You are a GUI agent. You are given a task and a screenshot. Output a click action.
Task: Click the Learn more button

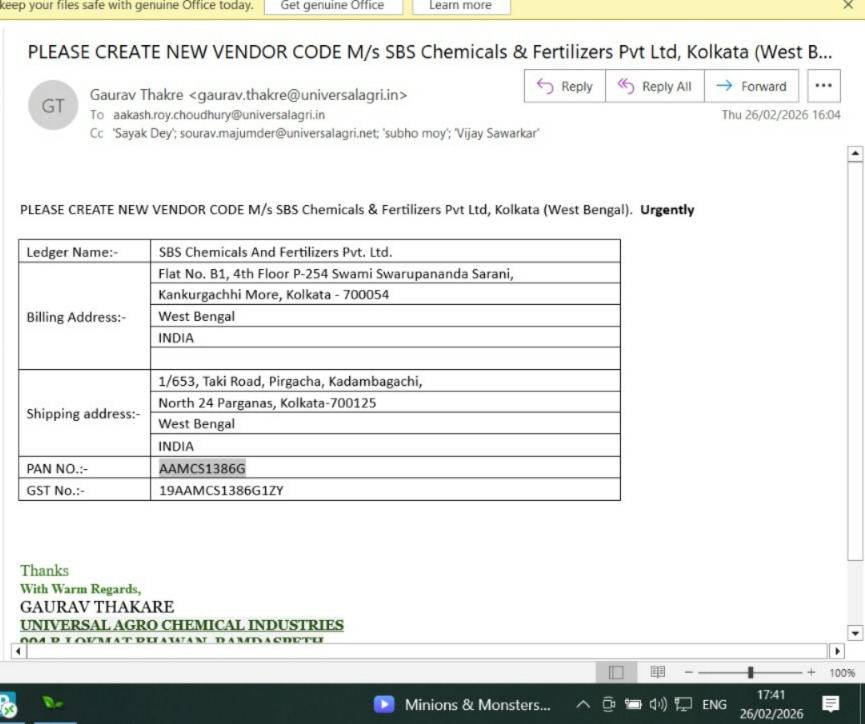click(x=459, y=6)
